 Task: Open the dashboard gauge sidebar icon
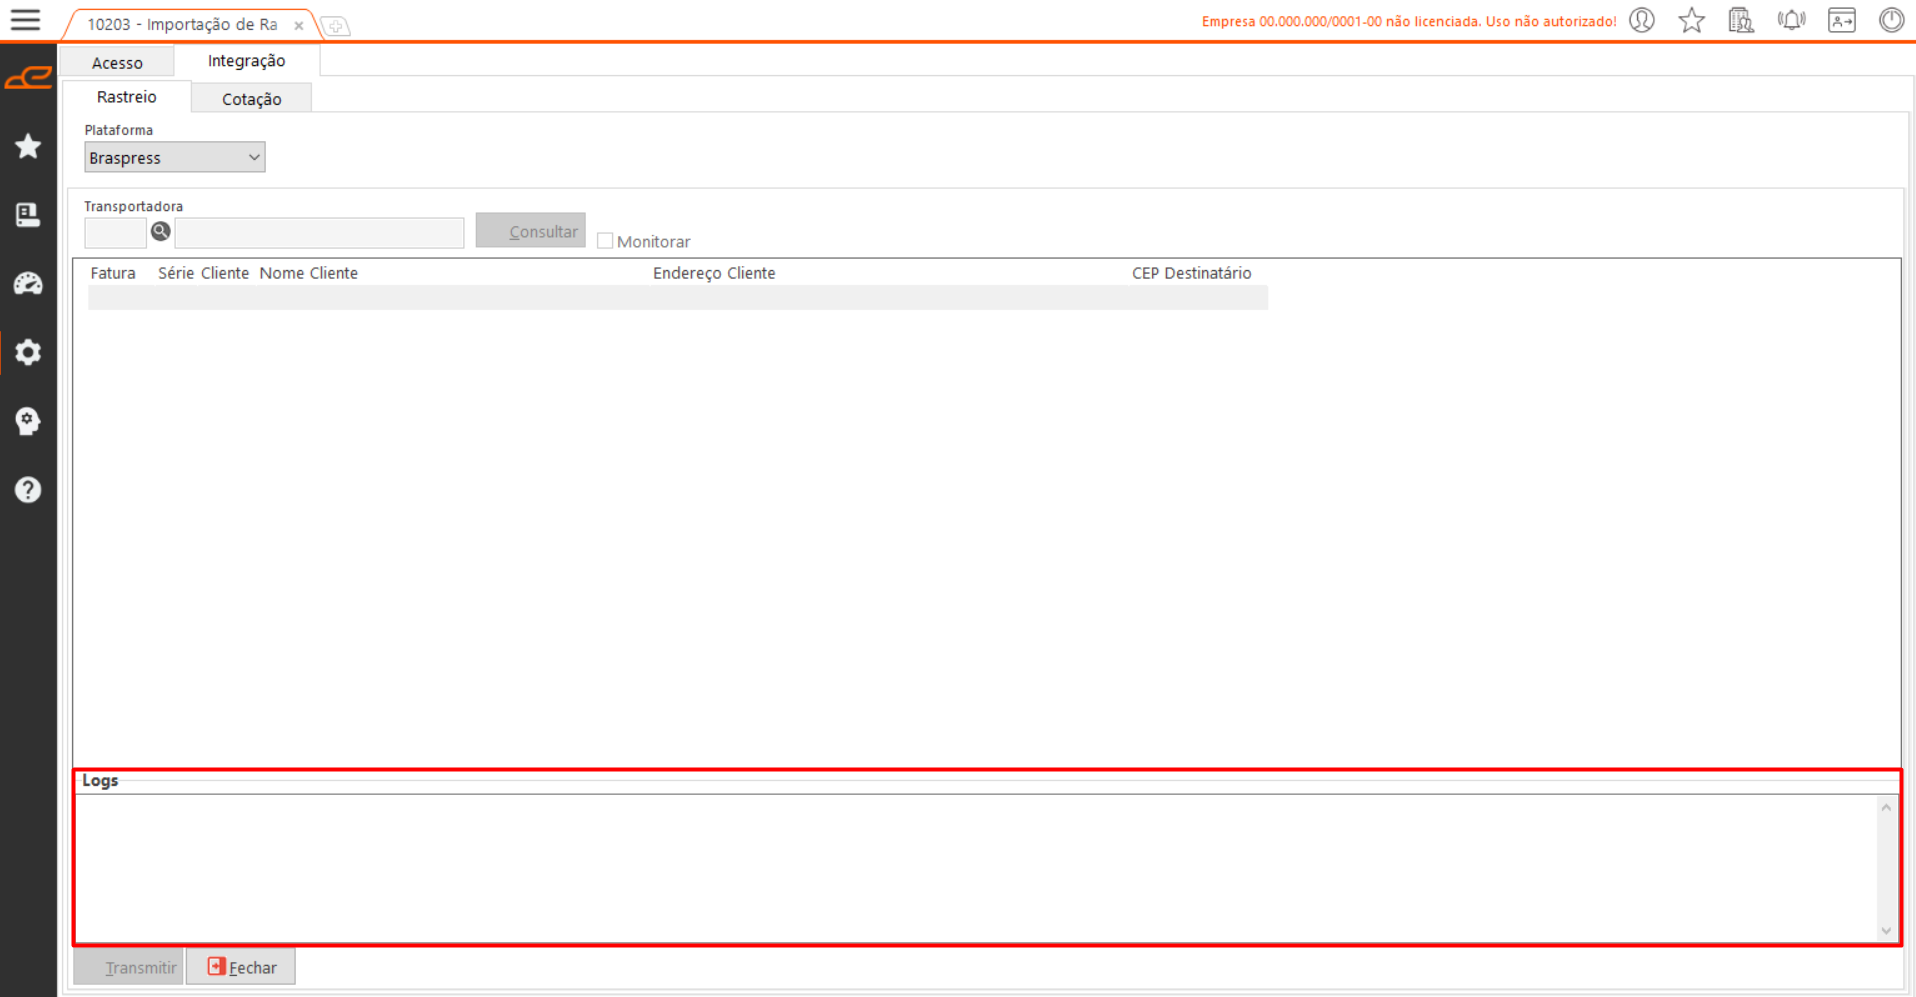pyautogui.click(x=28, y=284)
